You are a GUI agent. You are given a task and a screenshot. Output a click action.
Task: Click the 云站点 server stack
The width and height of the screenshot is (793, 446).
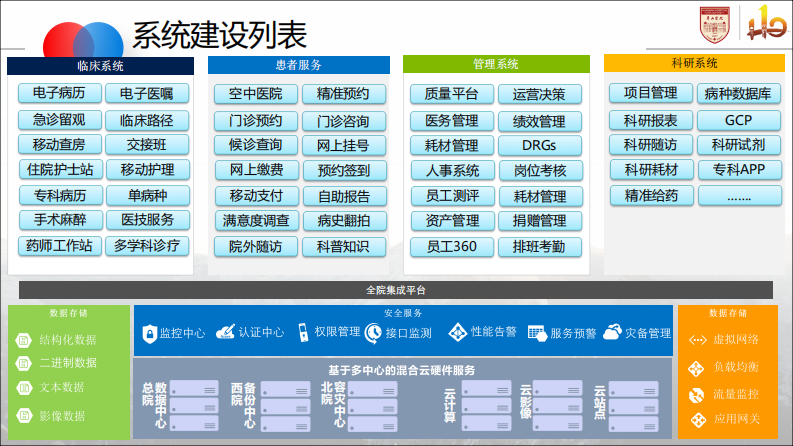click(633, 406)
